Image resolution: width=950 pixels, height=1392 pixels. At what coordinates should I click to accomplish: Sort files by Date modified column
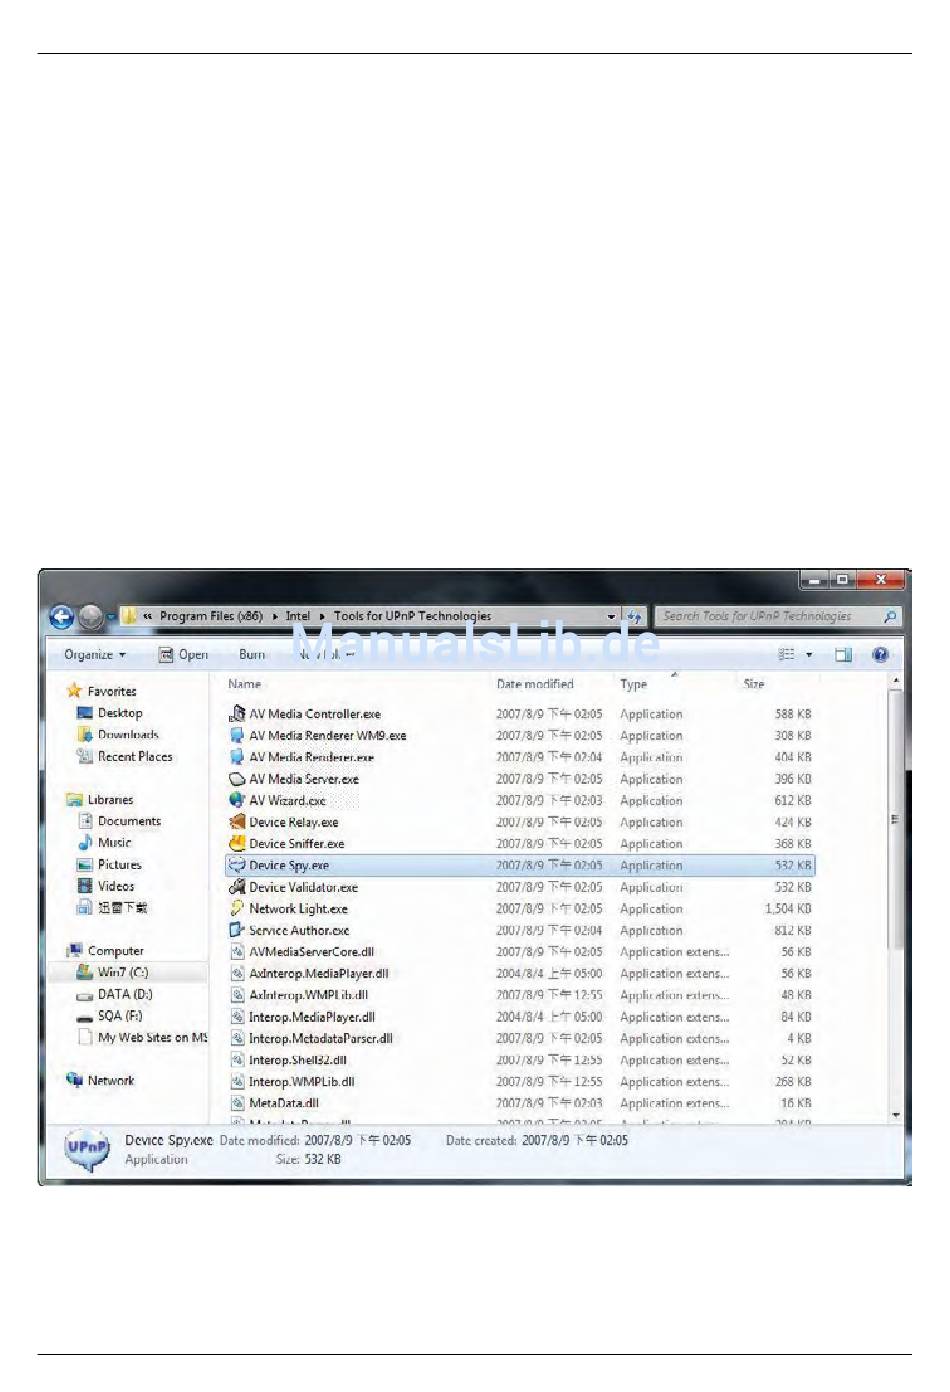(x=535, y=685)
